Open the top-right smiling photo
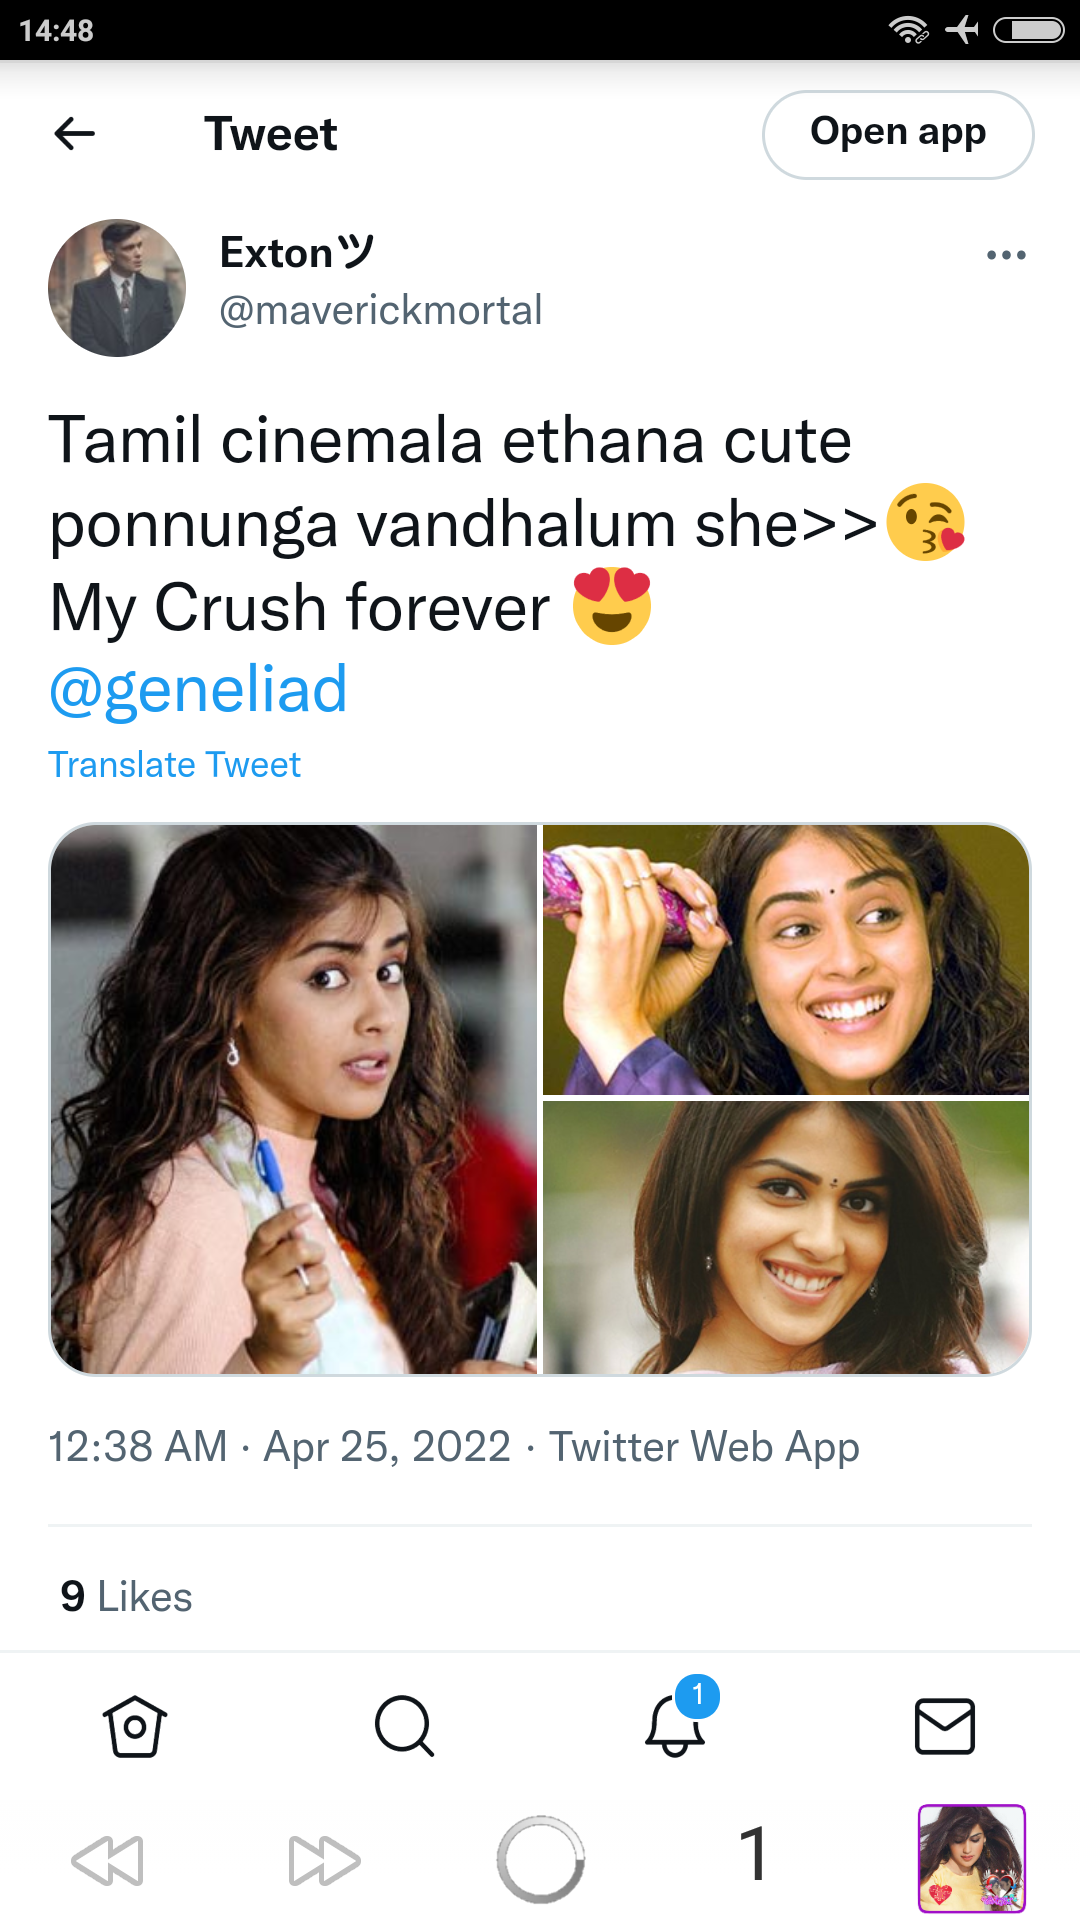This screenshot has height=1920, width=1080. pos(786,960)
